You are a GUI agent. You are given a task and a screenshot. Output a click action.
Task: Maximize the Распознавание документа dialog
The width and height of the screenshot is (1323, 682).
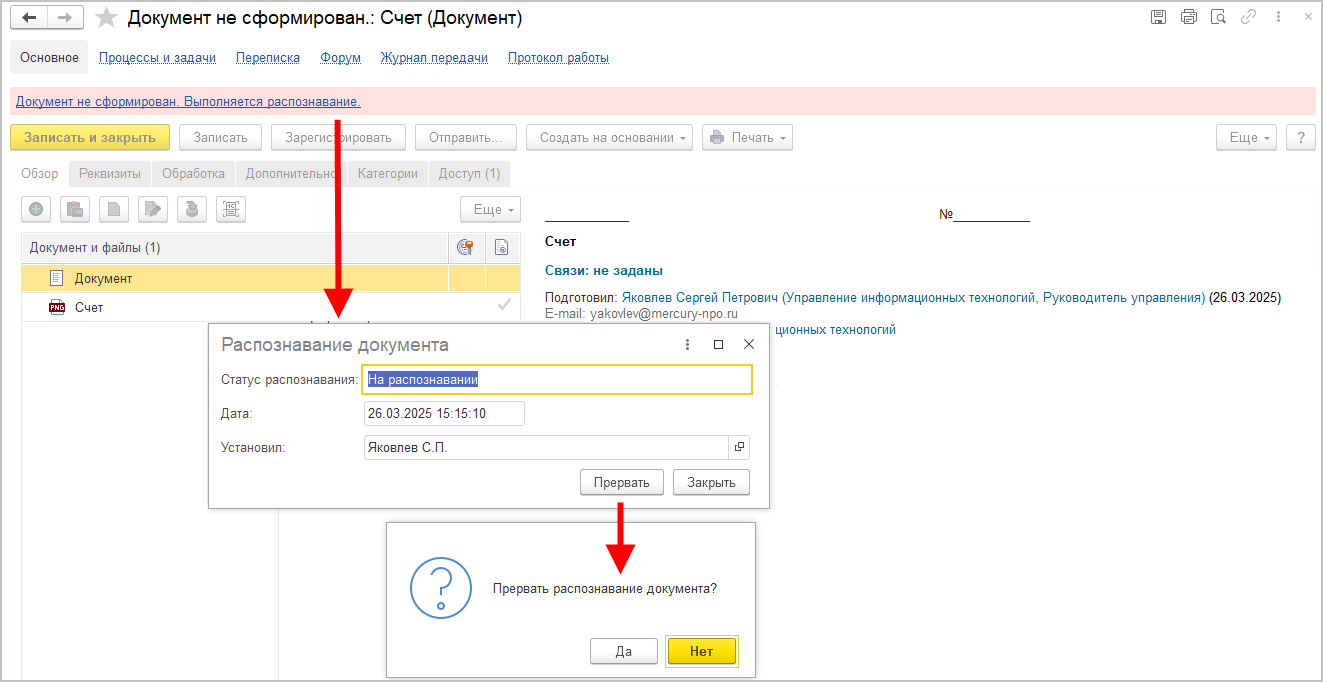[x=718, y=344]
